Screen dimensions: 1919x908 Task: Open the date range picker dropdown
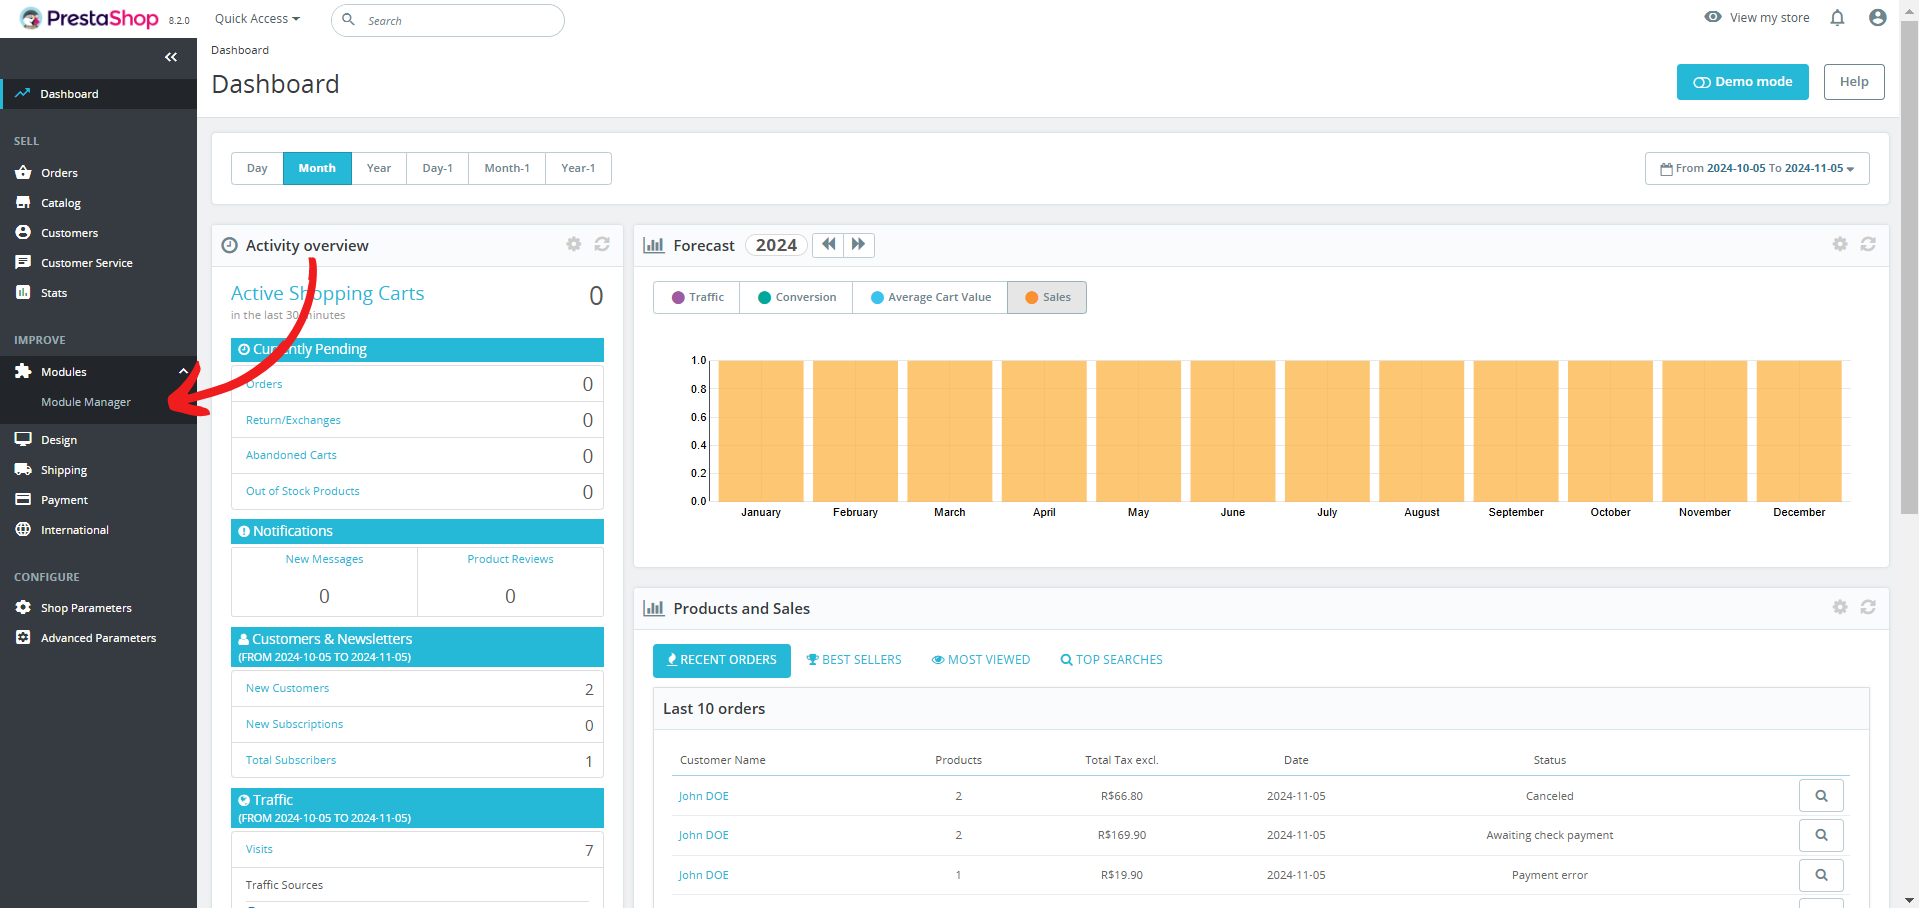point(1756,168)
